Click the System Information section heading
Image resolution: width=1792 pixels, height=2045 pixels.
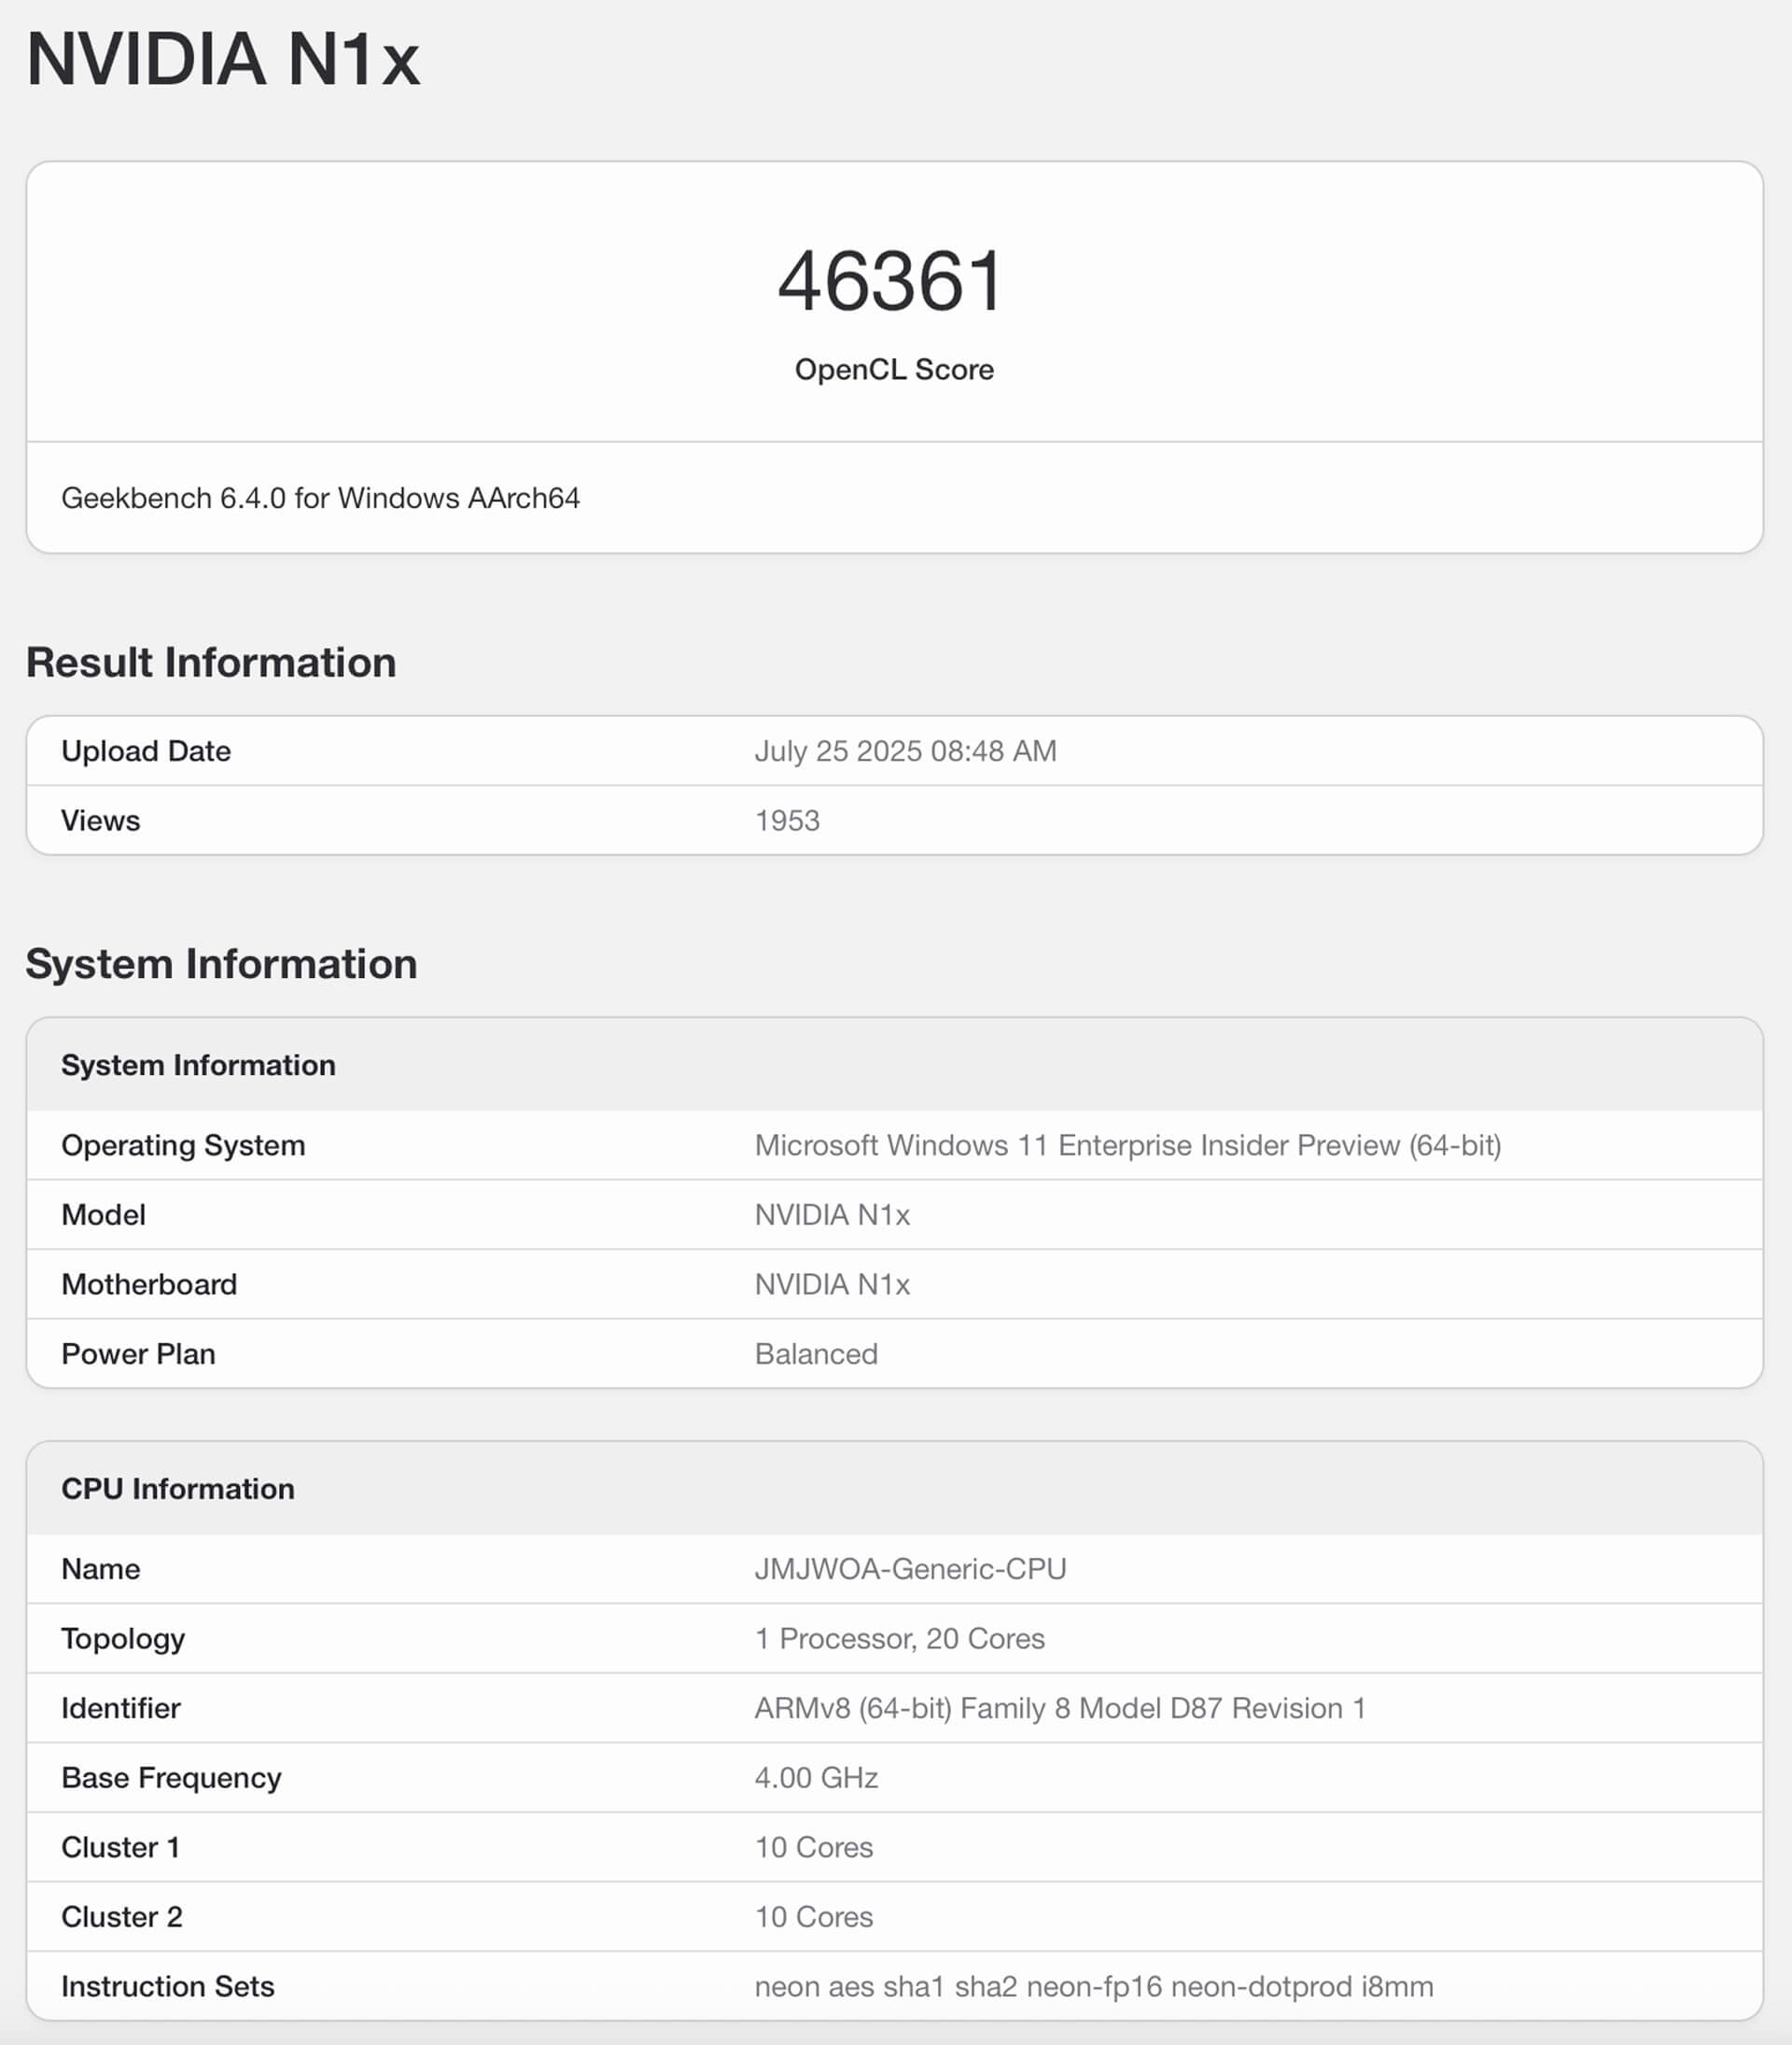coord(222,963)
